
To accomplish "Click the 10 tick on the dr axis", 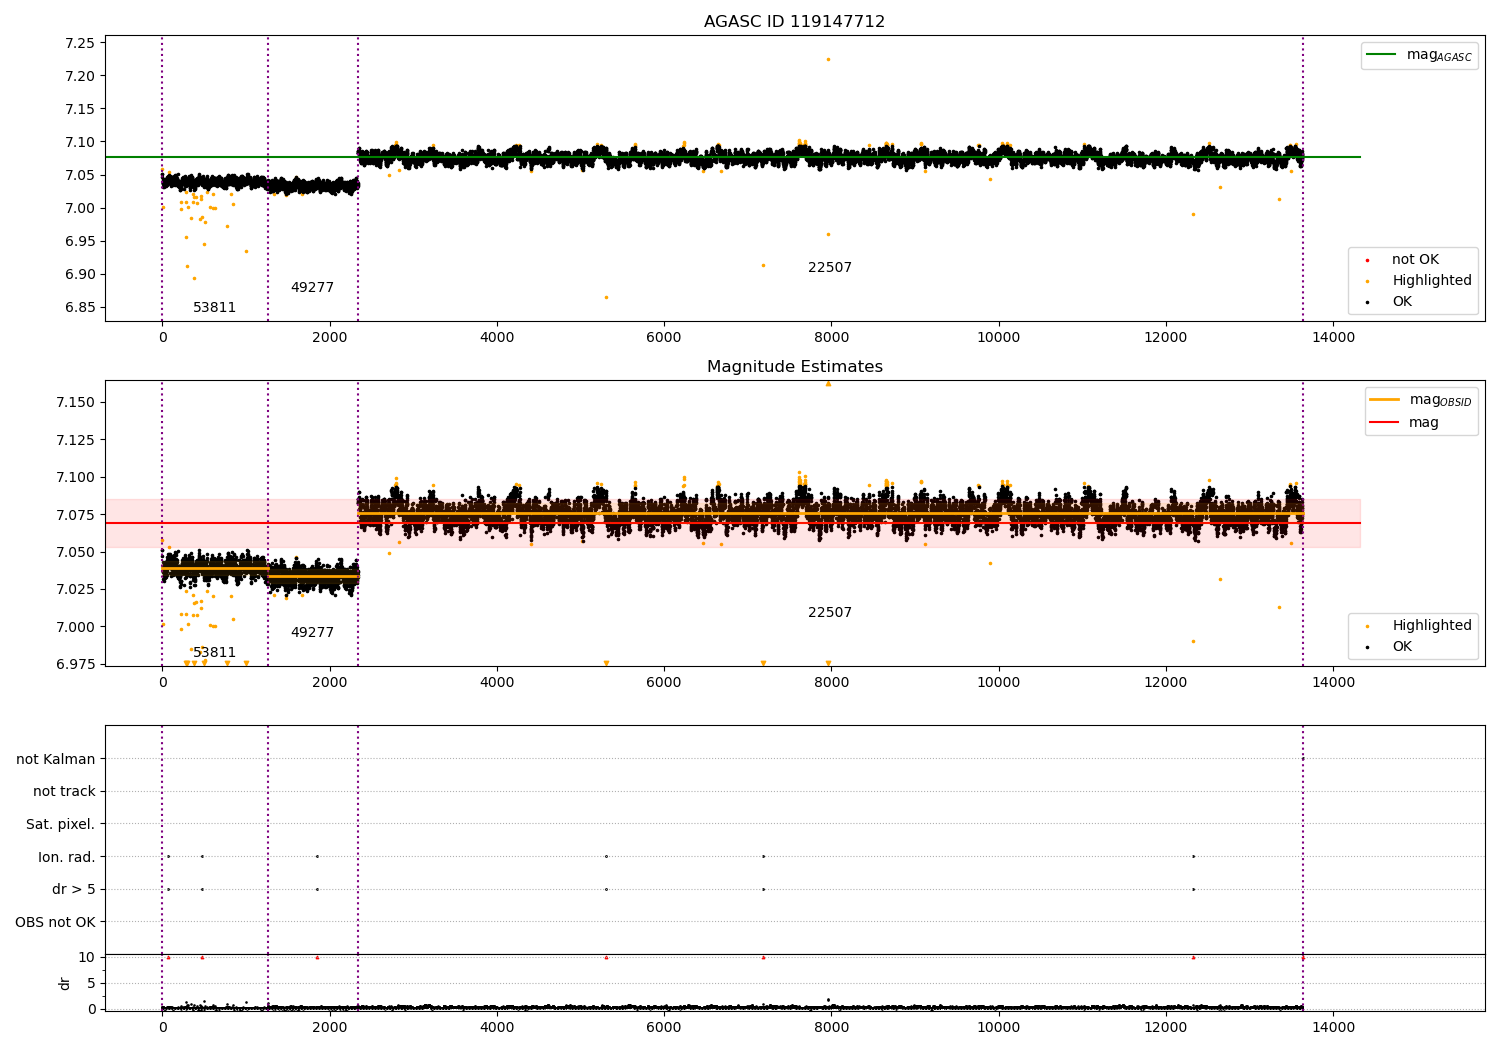I will [87, 958].
